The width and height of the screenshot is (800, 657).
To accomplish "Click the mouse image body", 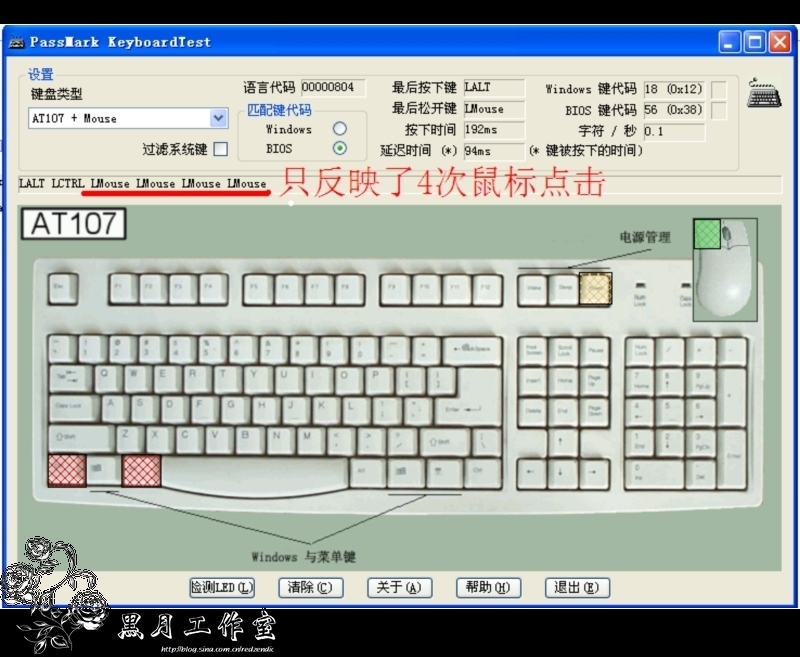I will 724,281.
